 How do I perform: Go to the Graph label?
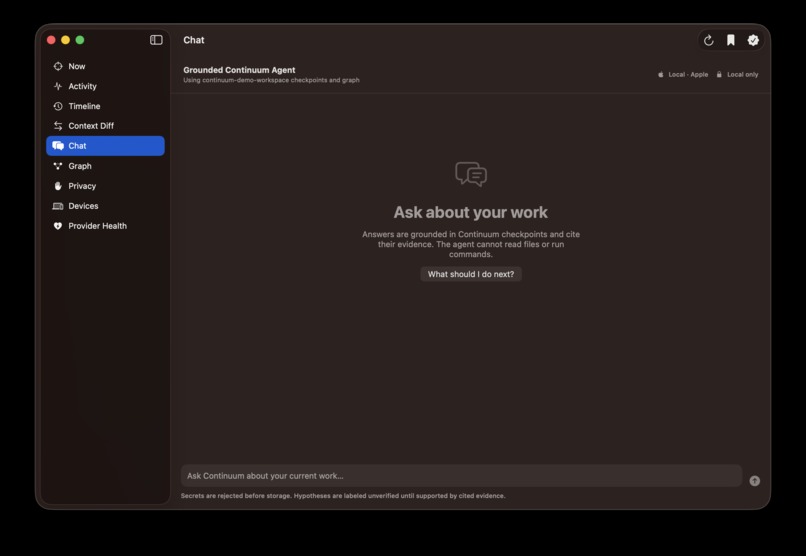80,166
